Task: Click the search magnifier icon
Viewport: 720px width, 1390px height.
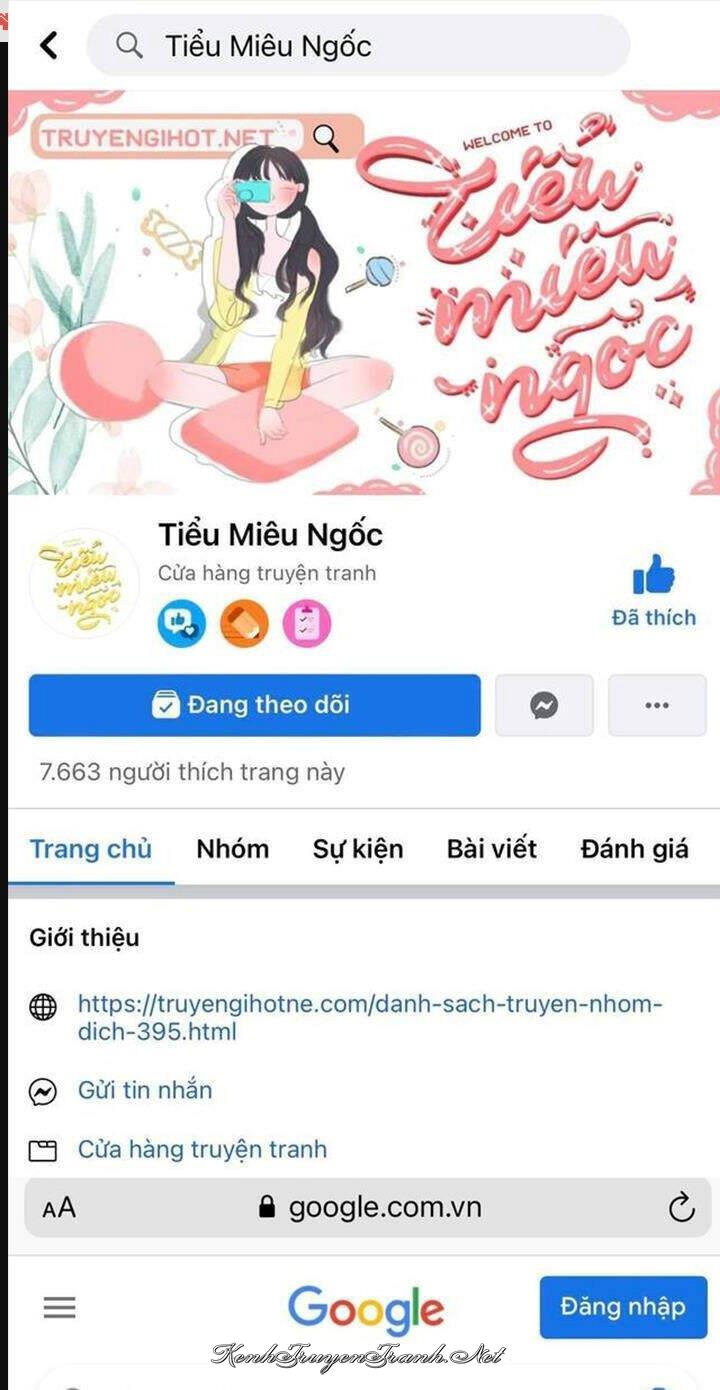Action: point(129,45)
